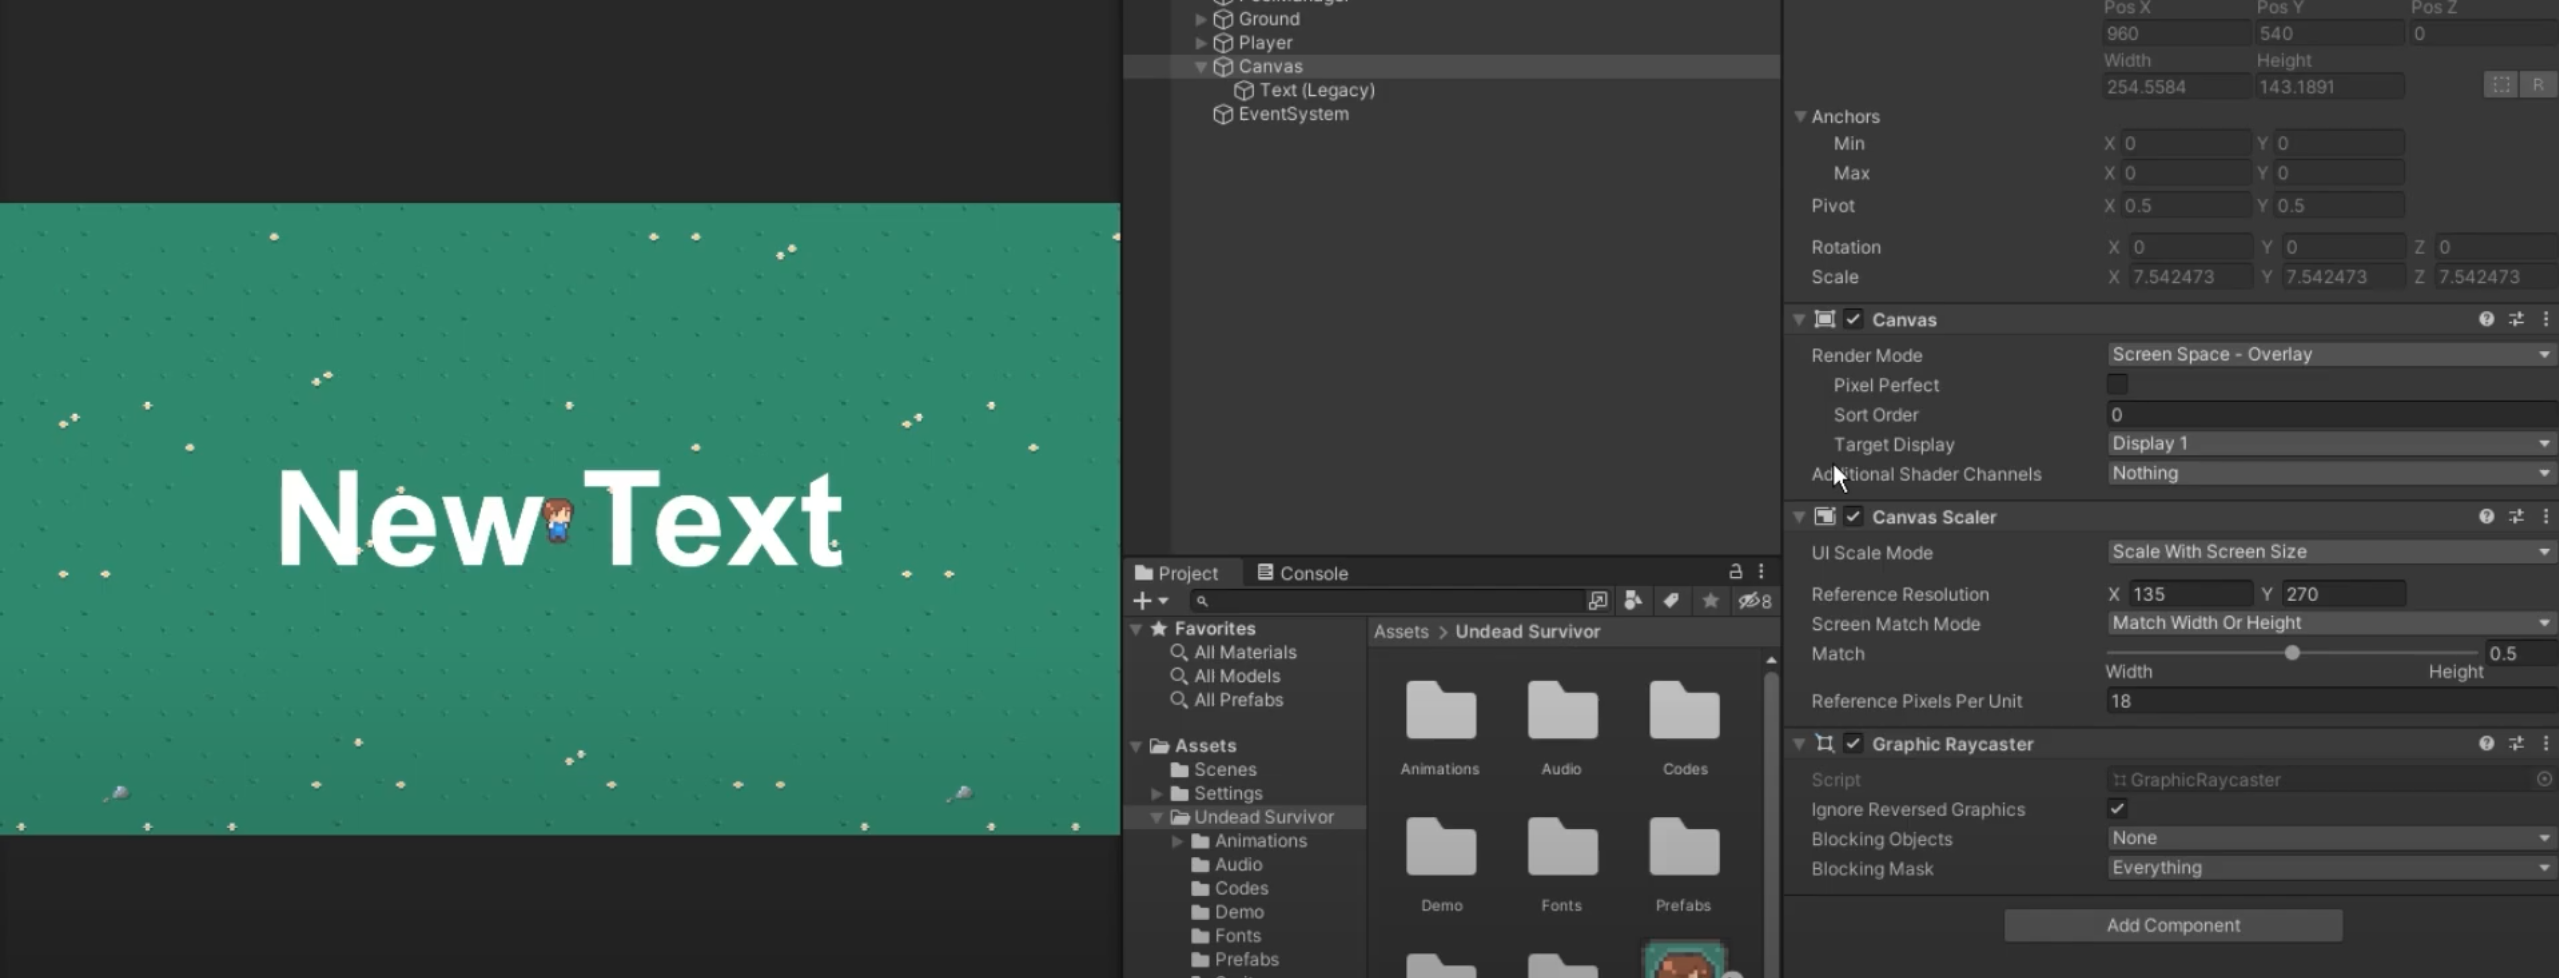Uncheck Ignore Reversed Graphics

pyautogui.click(x=2117, y=809)
